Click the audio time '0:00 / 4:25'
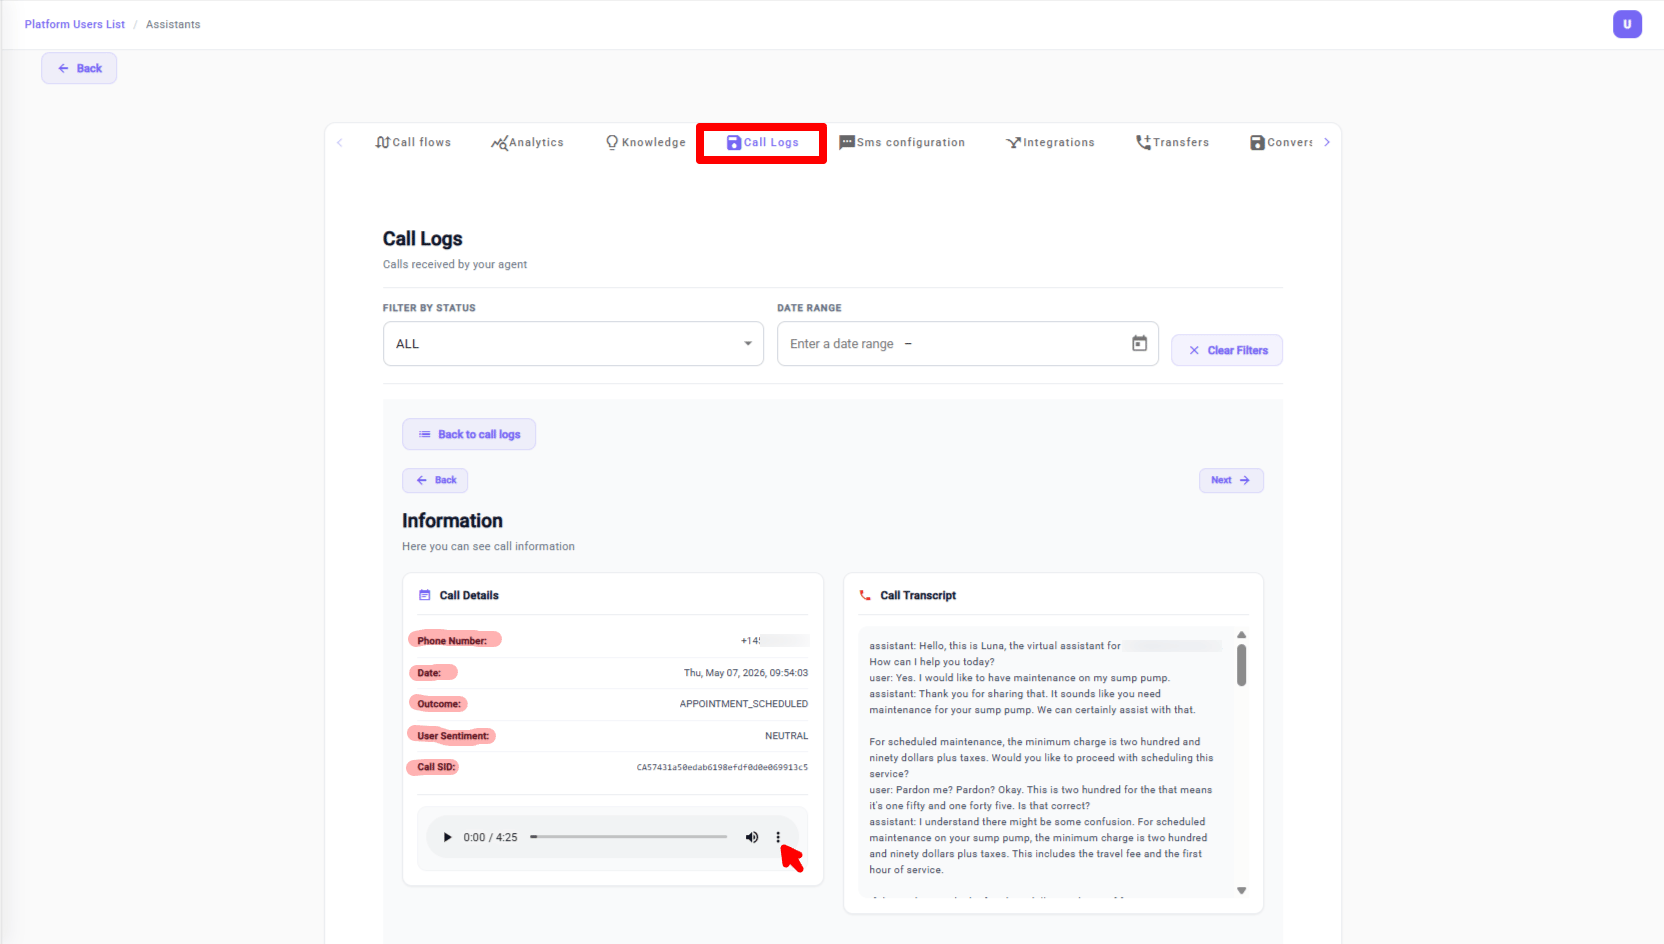The image size is (1664, 944). [x=490, y=838]
